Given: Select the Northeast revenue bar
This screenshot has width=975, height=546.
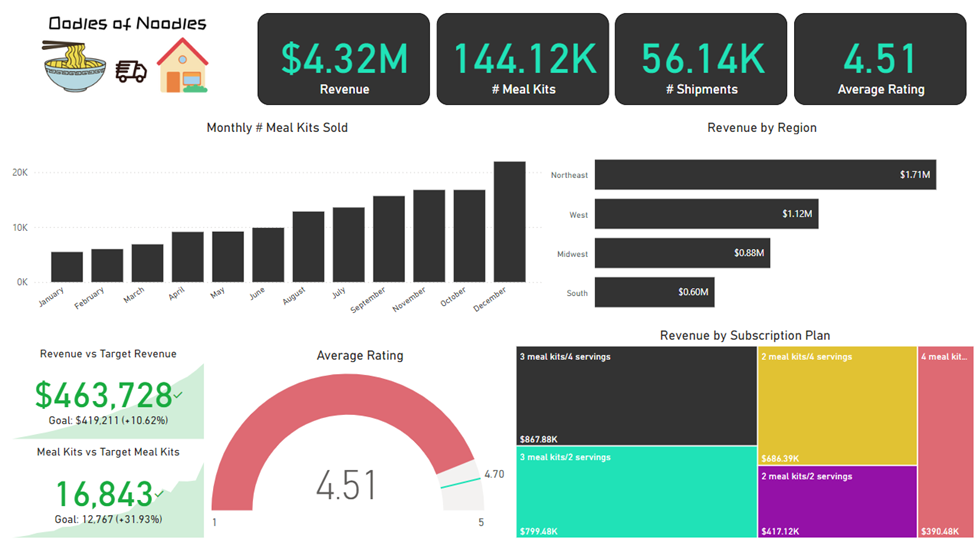Looking at the screenshot, I should [x=765, y=175].
